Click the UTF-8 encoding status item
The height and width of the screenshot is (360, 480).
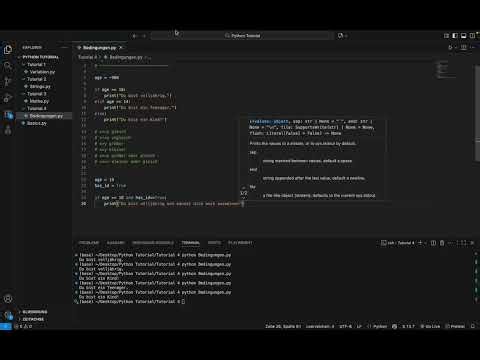pyautogui.click(x=345, y=326)
